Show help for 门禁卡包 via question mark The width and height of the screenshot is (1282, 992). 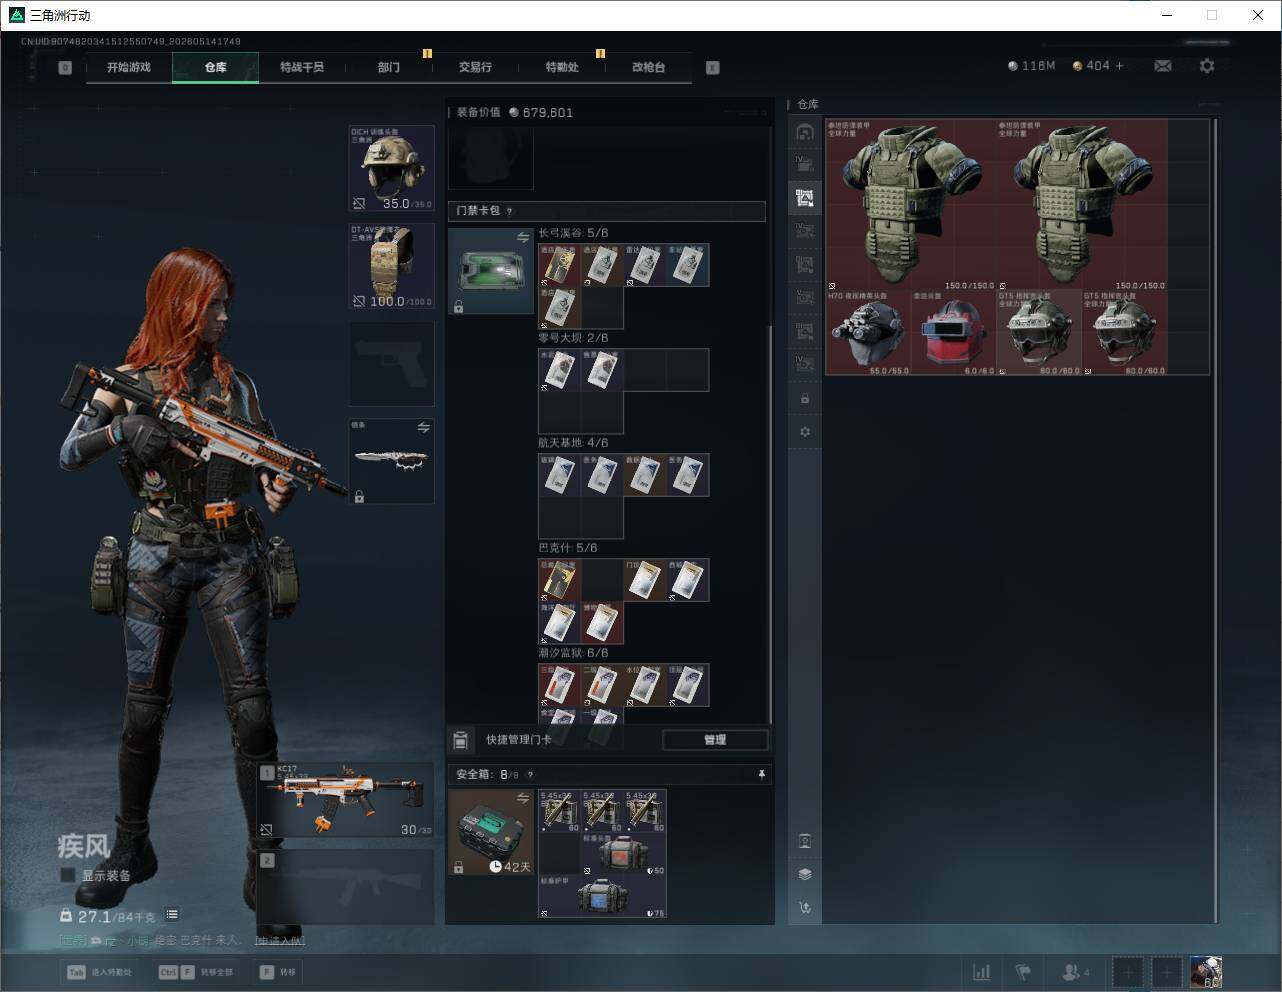point(510,211)
